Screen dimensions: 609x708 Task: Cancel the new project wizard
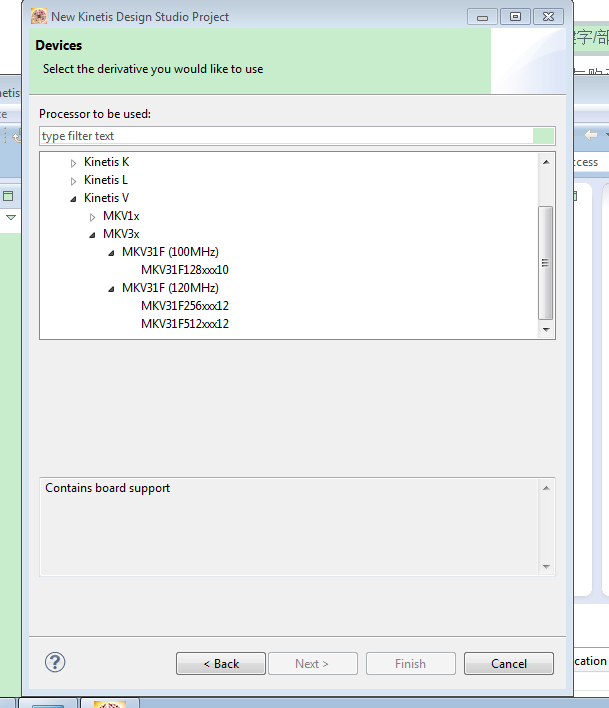click(509, 663)
